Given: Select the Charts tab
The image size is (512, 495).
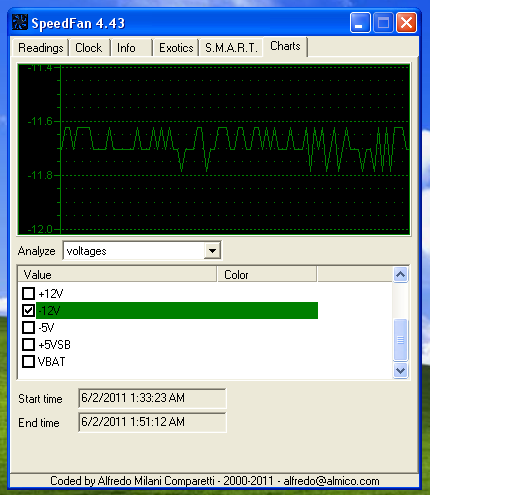Looking at the screenshot, I should (x=285, y=46).
